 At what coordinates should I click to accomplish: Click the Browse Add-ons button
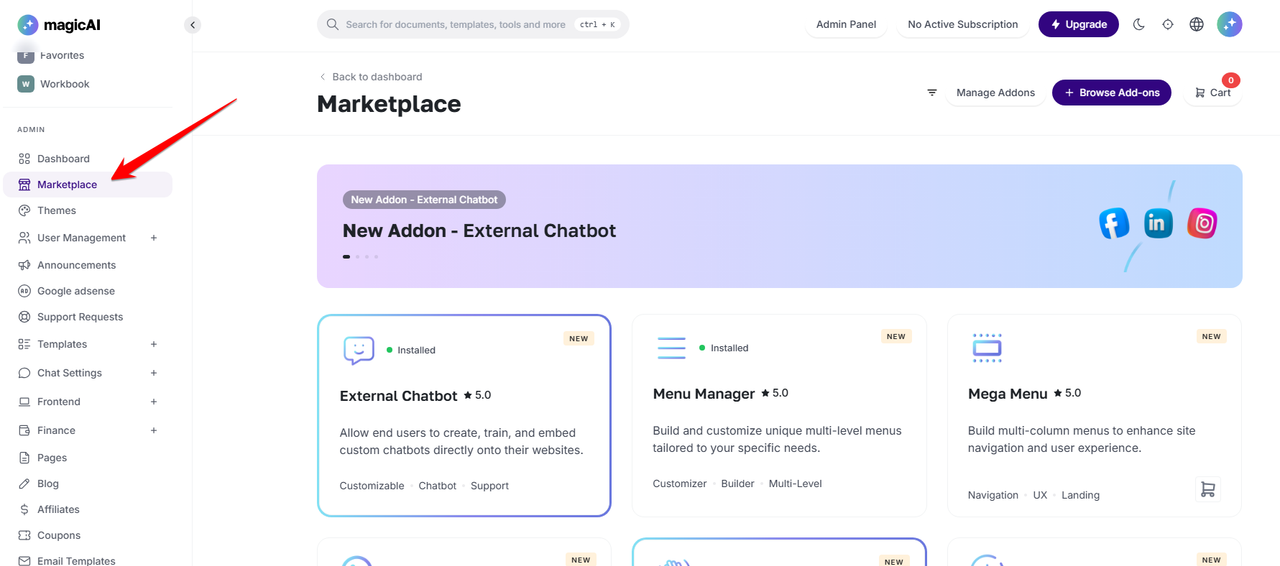point(1111,92)
